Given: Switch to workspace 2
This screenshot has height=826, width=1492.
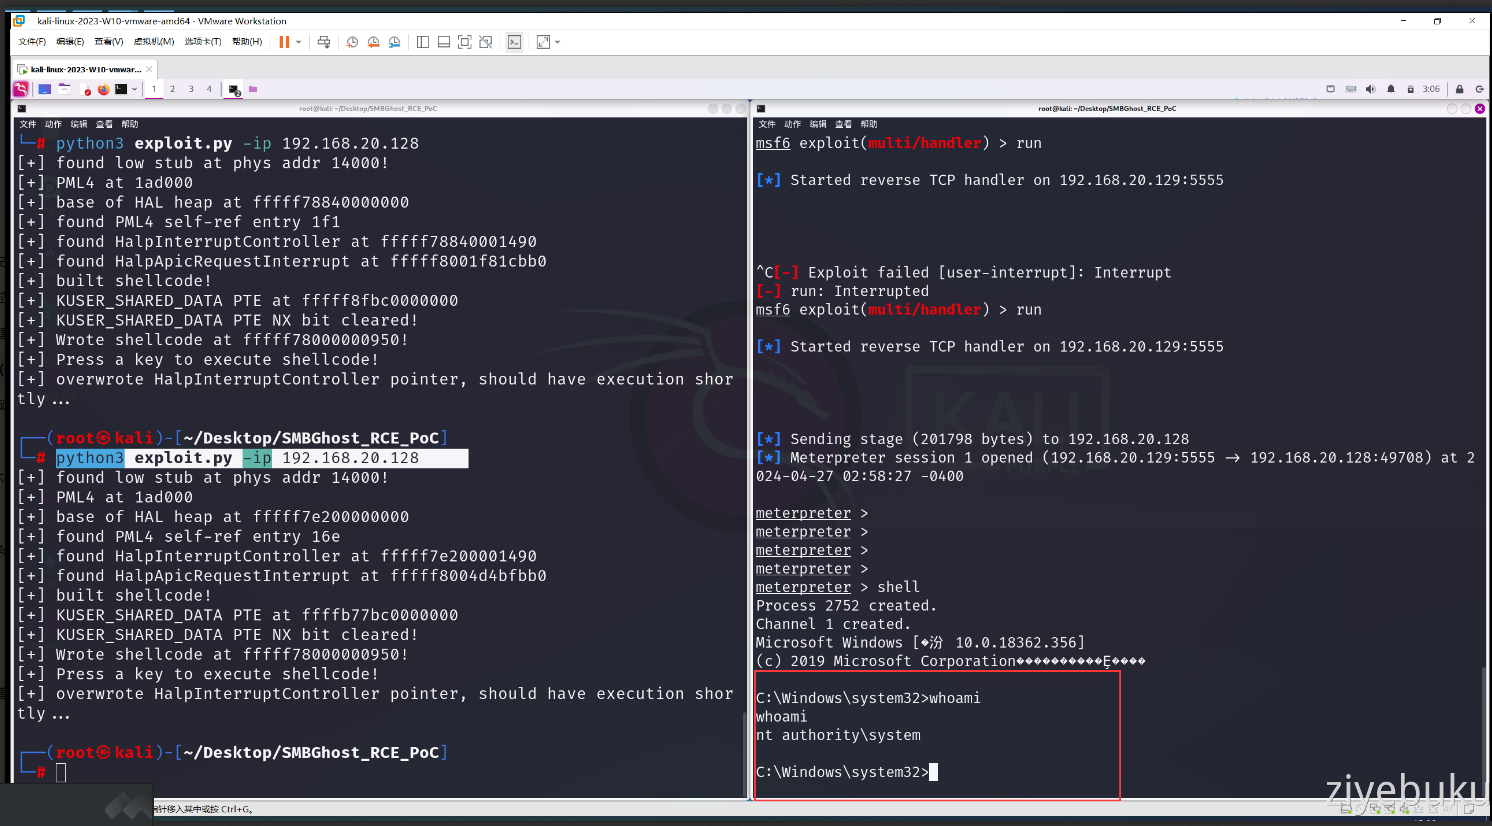Looking at the screenshot, I should [x=172, y=89].
